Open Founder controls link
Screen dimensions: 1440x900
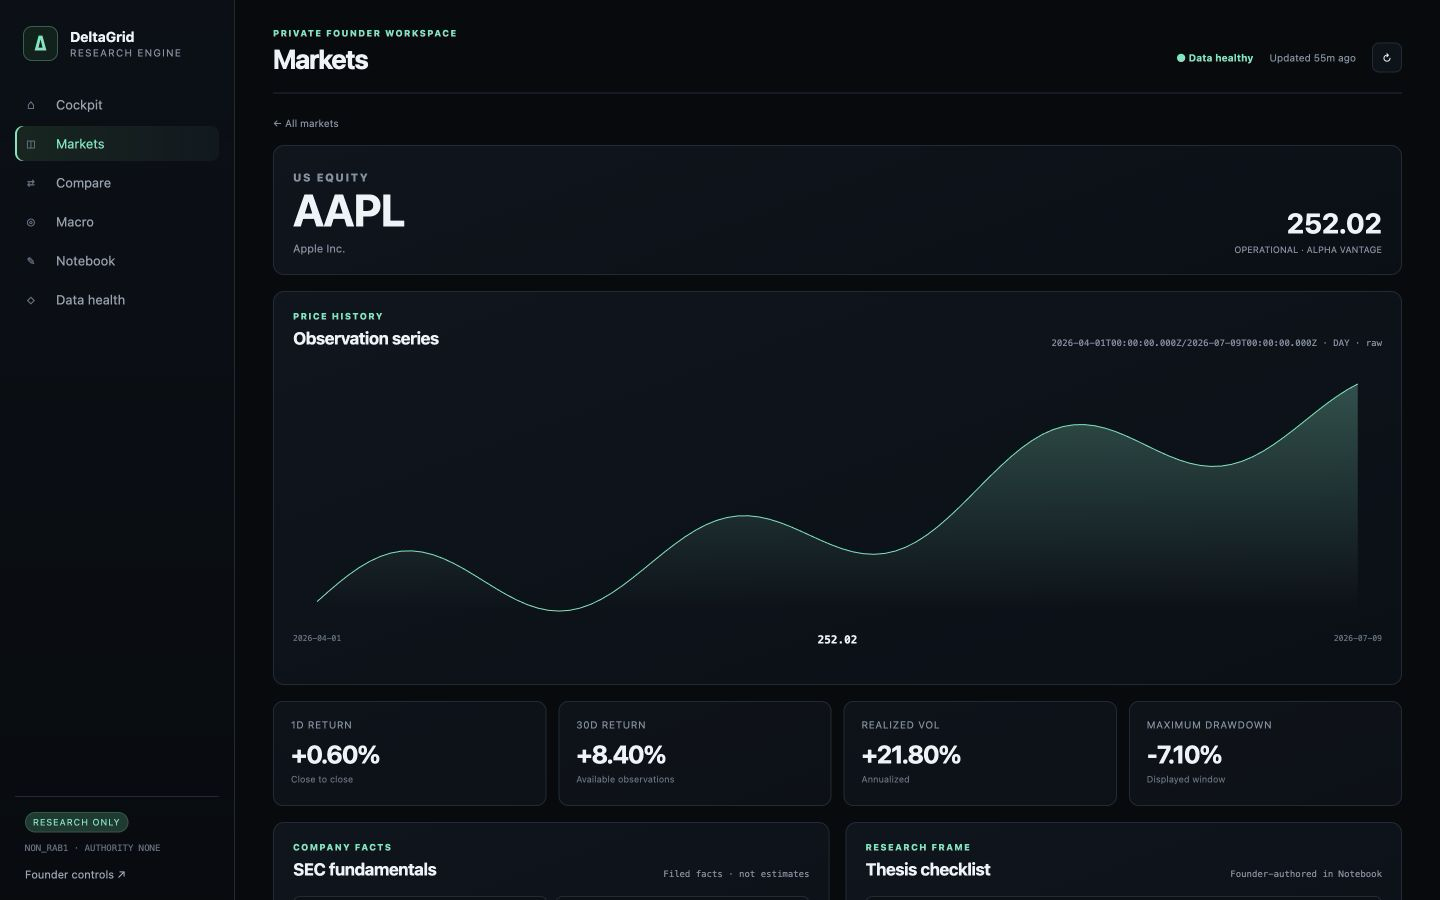coord(75,875)
